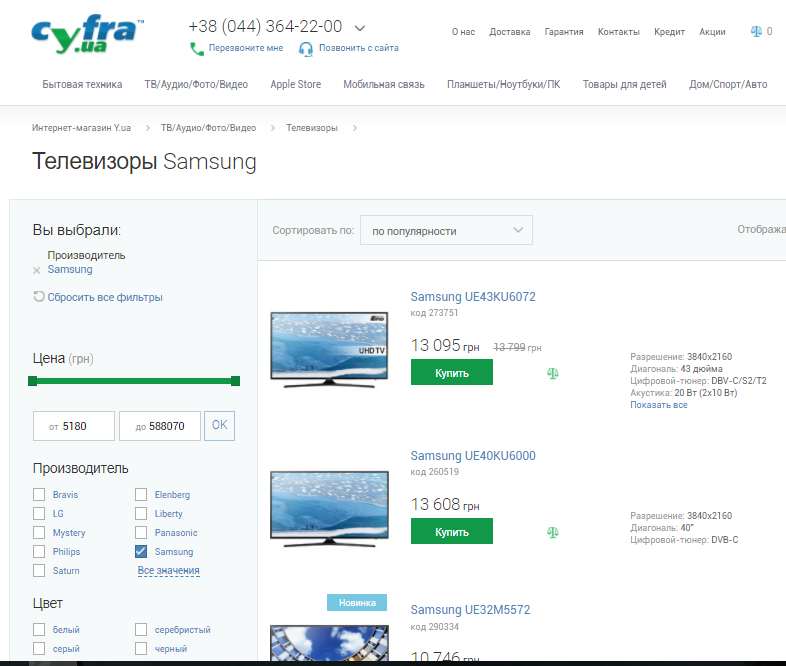Toggle the Mystery manufacturer checkbox
Viewport: 786px width, 666px height.
click(39, 532)
